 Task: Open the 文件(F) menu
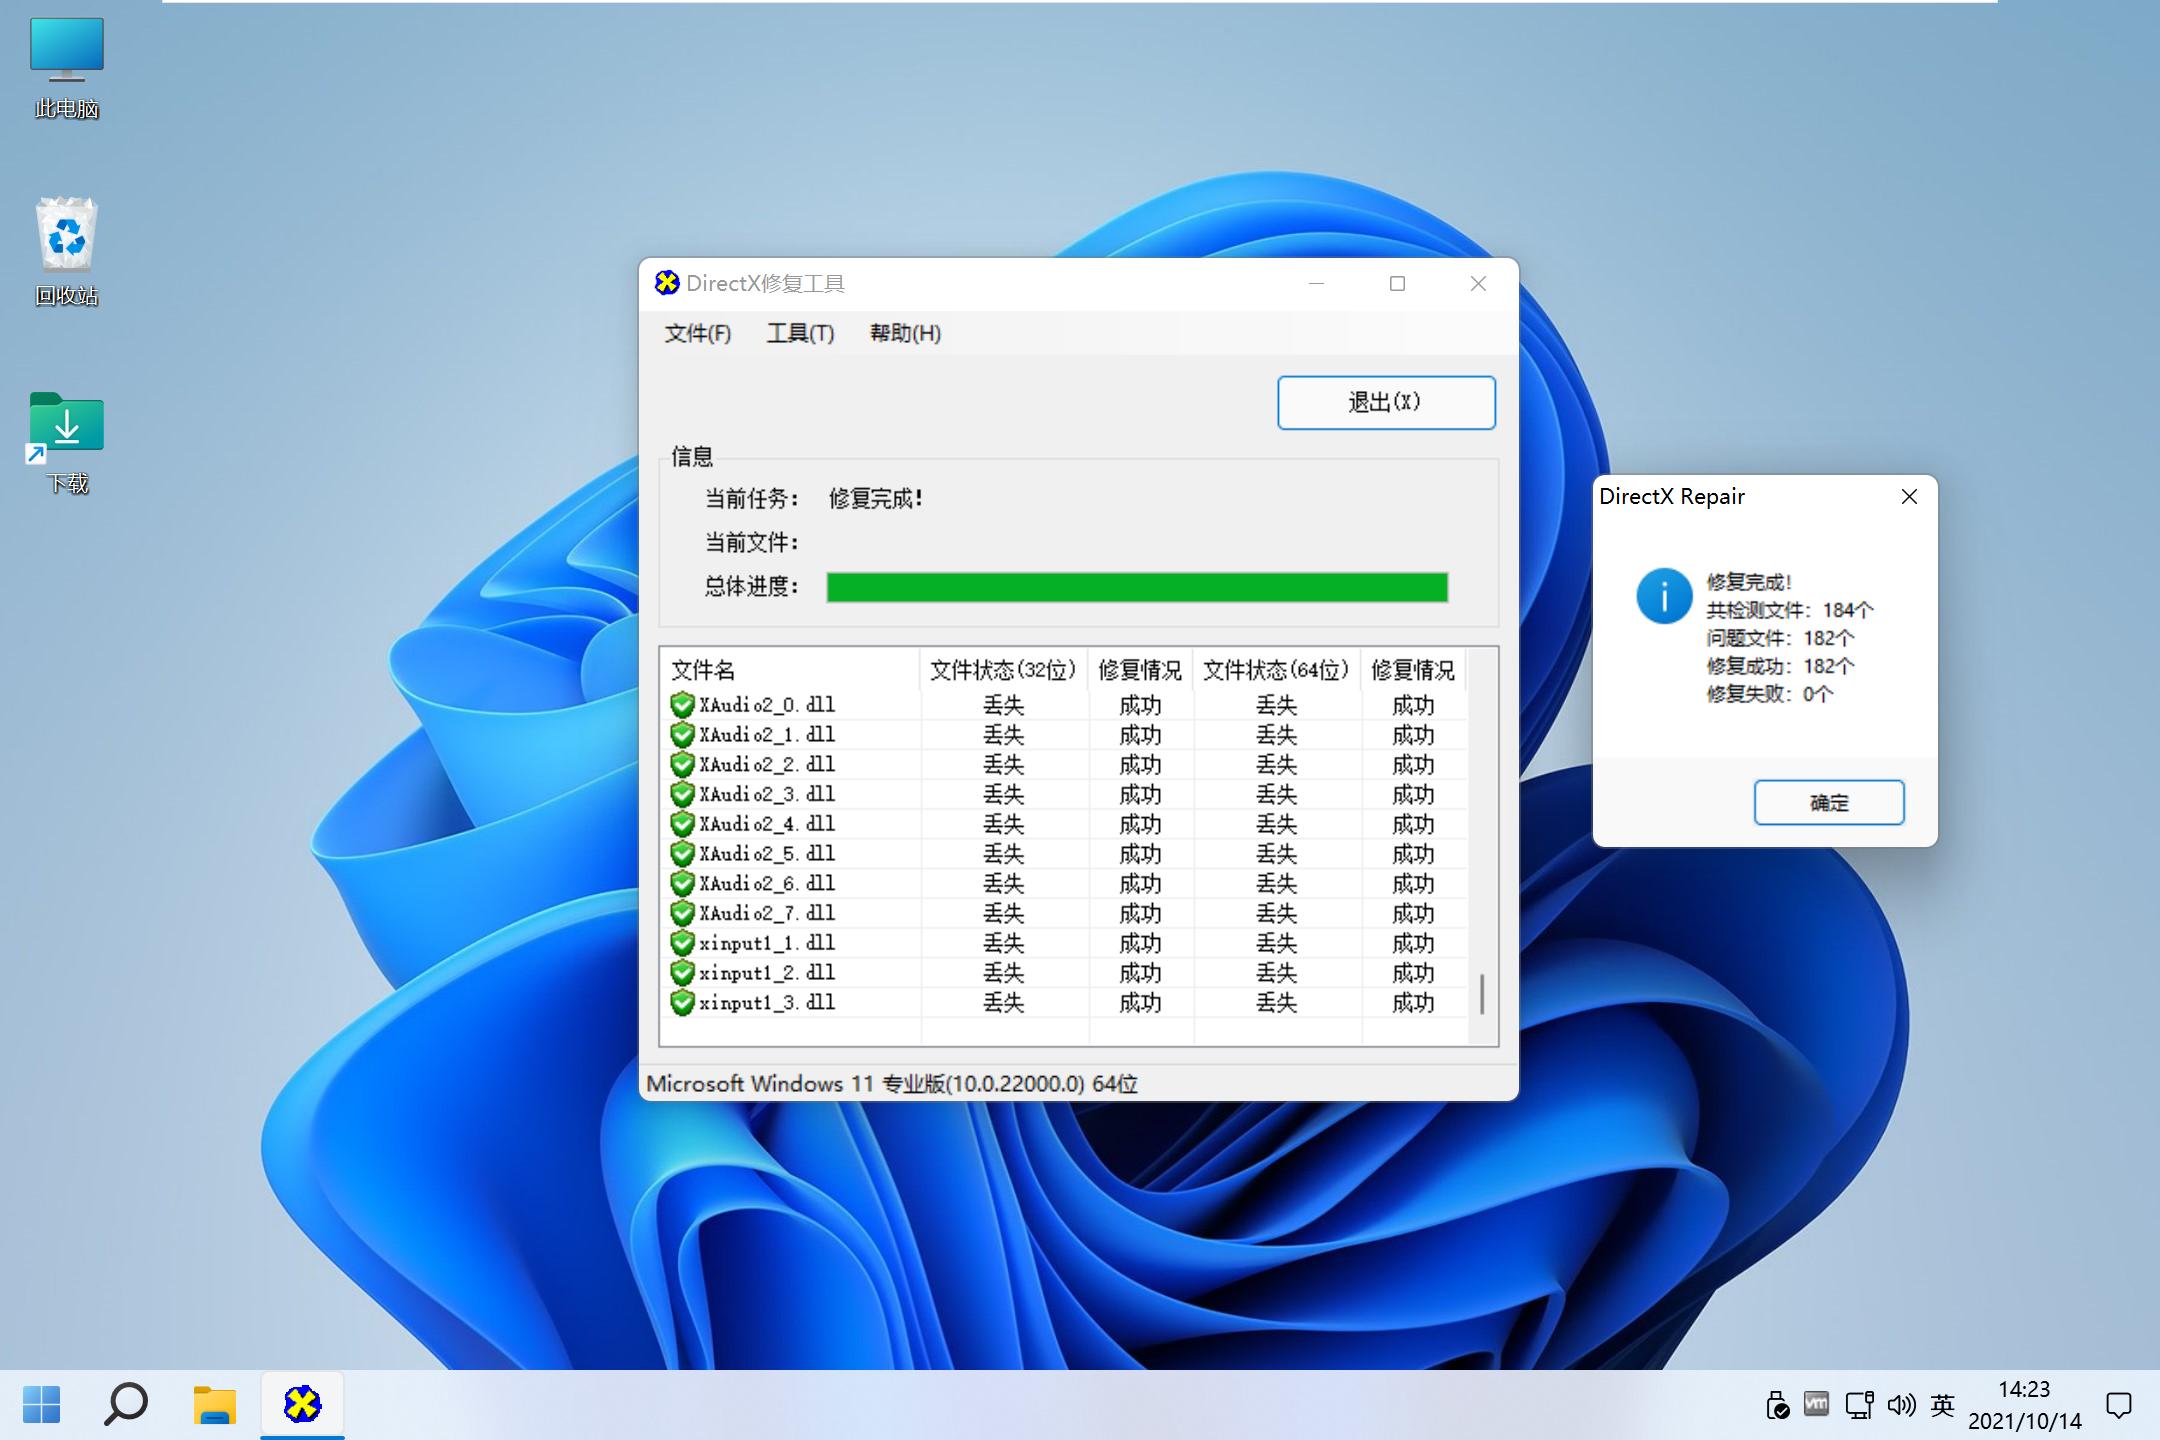click(x=697, y=333)
